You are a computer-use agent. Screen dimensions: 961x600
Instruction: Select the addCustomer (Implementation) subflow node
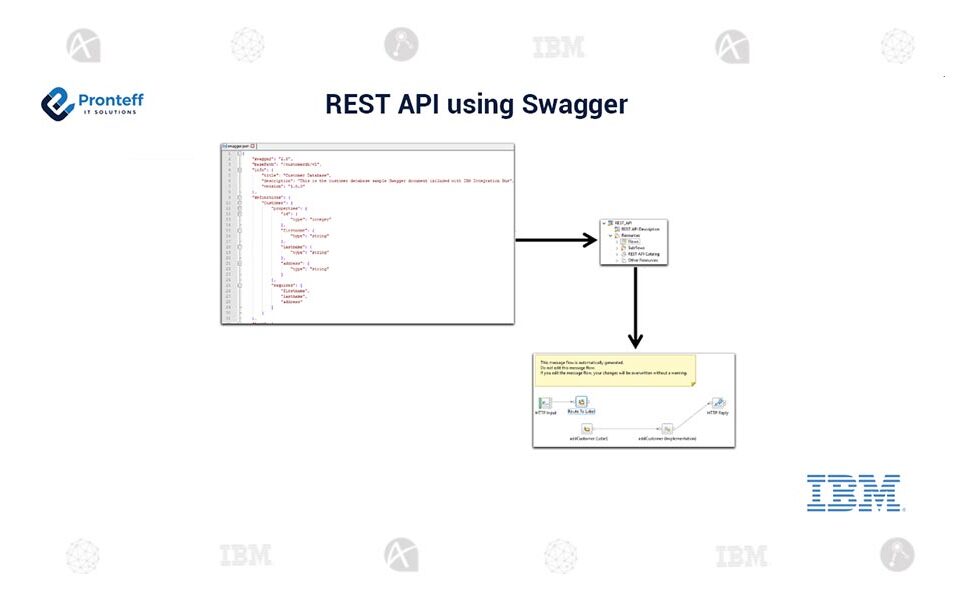(x=667, y=428)
